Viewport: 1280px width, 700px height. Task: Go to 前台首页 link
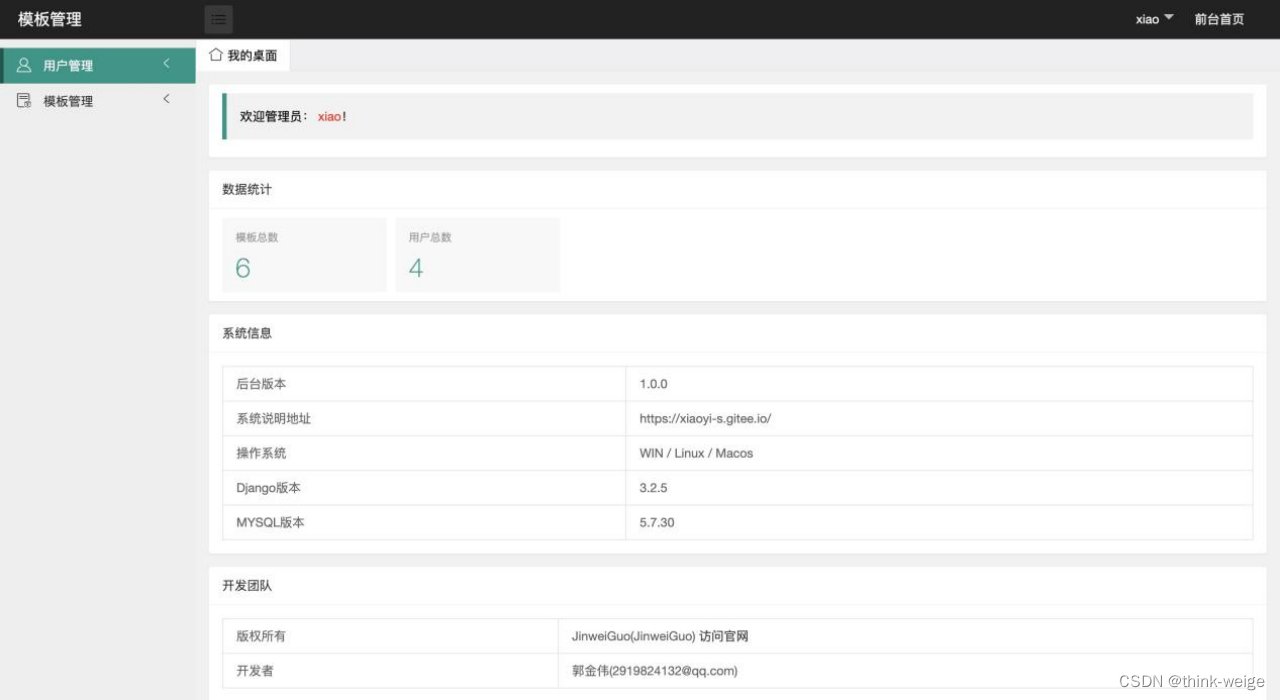(1219, 19)
